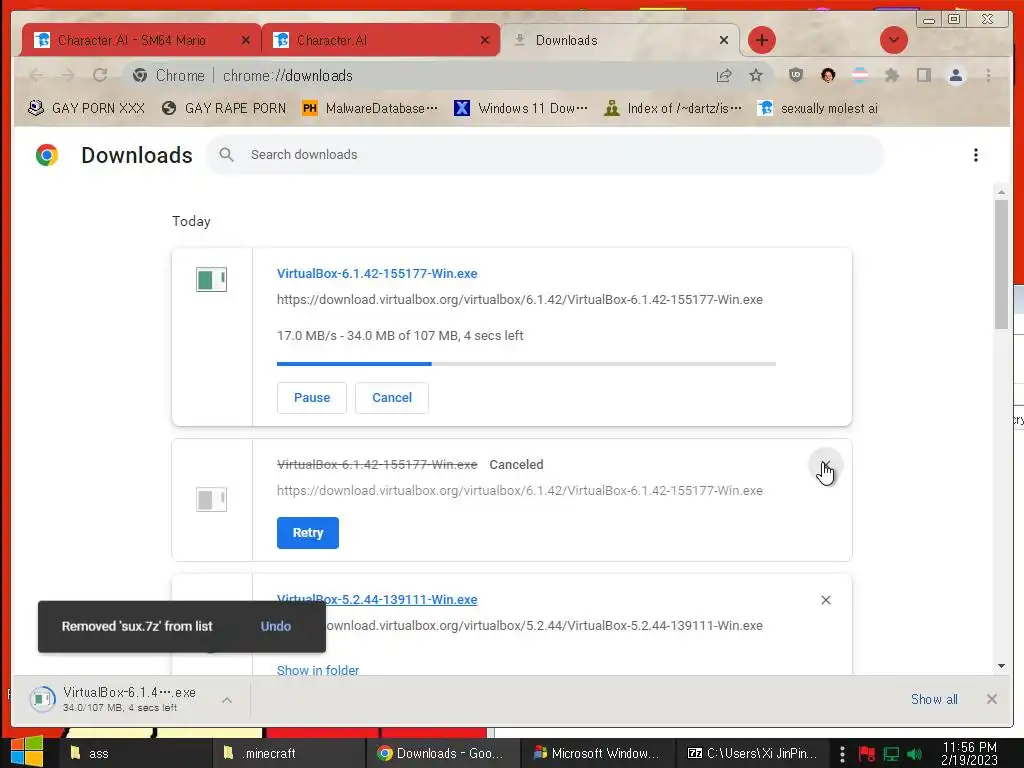1024x768 pixels.
Task: Open the Windows Start button
Action: point(26,752)
